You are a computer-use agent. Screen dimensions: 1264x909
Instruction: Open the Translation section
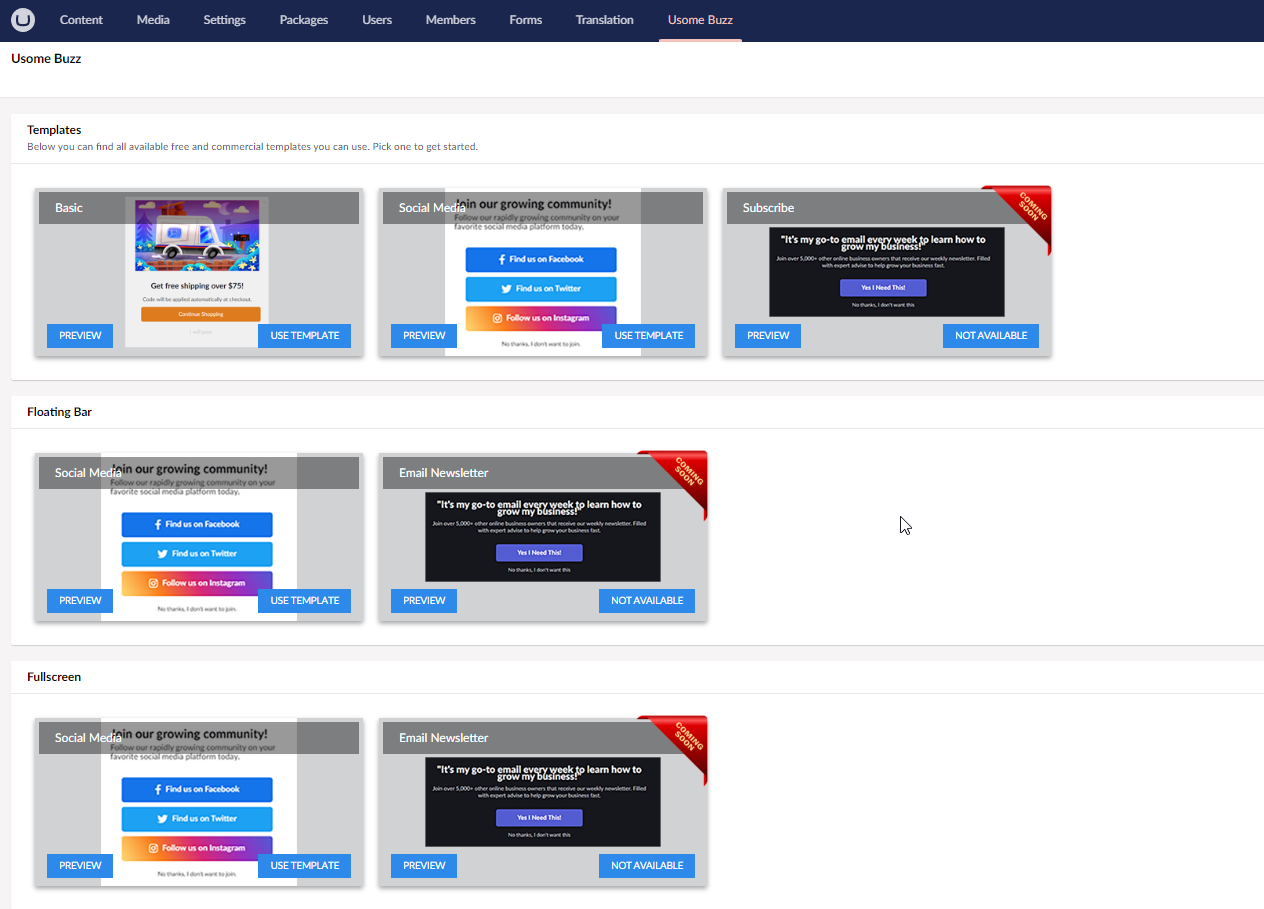tap(604, 20)
